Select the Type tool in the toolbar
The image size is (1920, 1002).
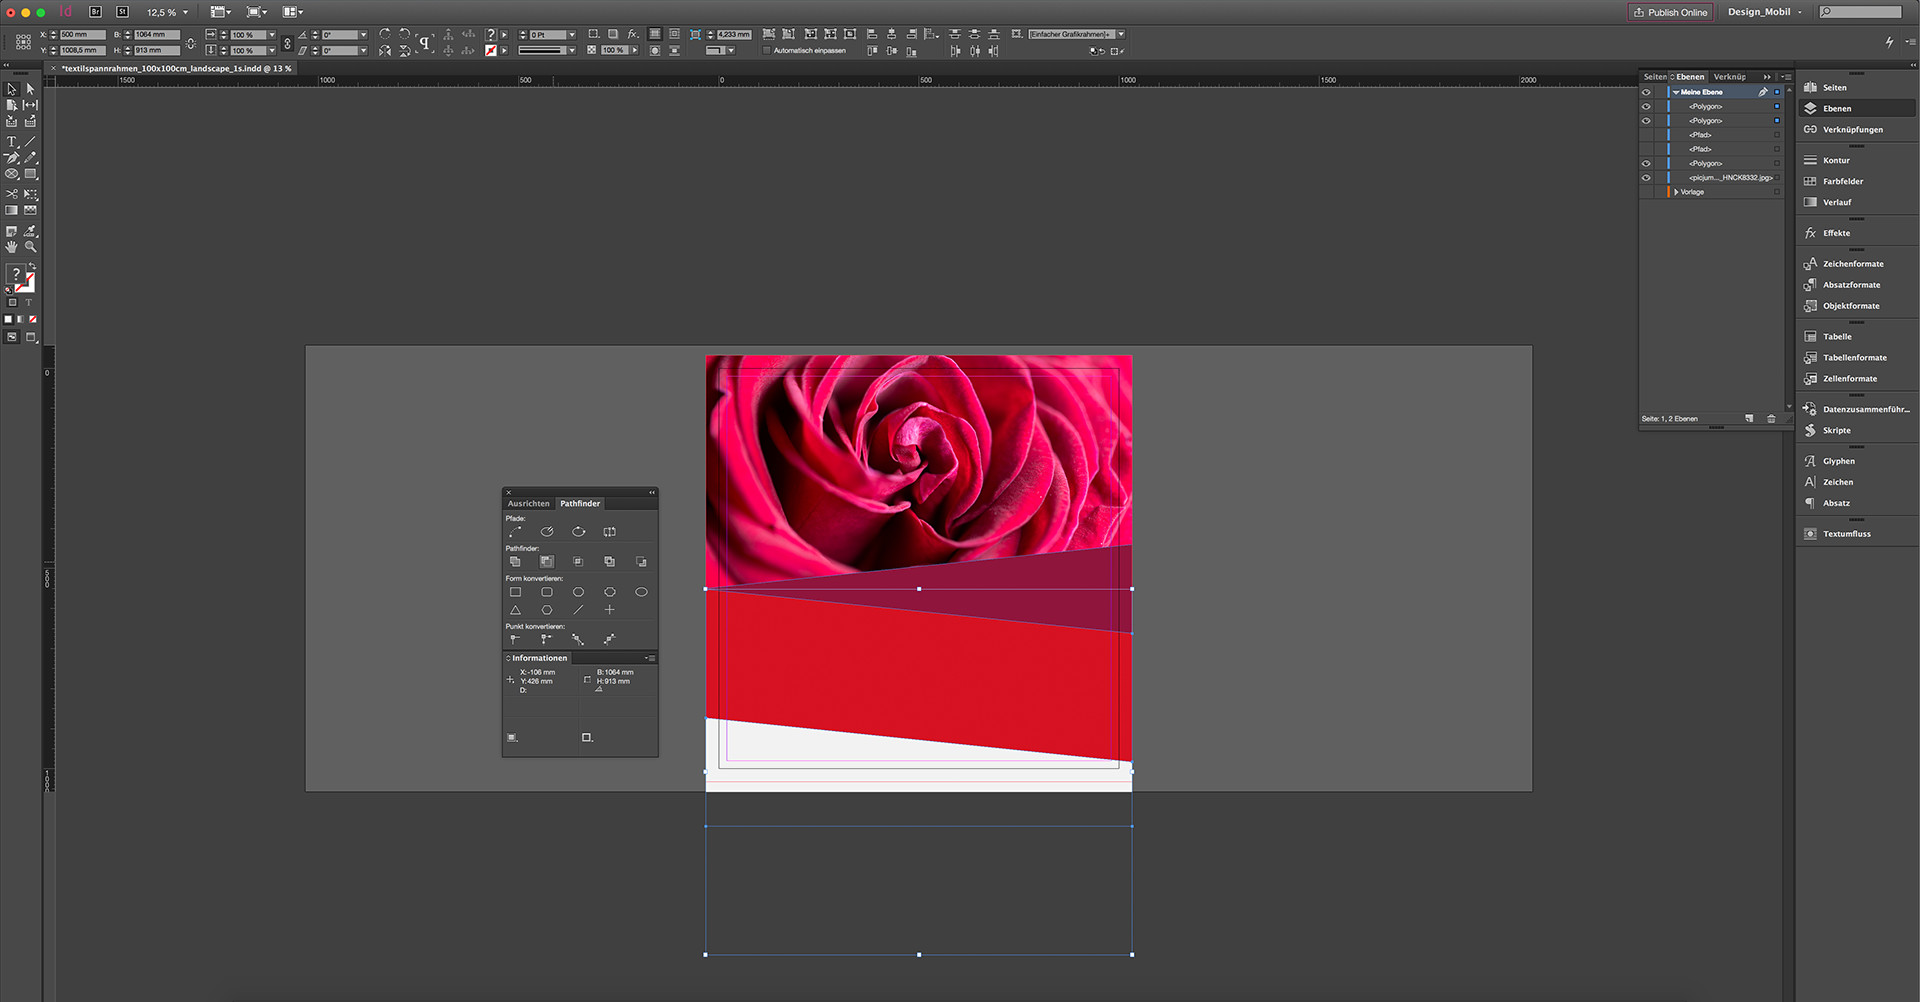12,141
